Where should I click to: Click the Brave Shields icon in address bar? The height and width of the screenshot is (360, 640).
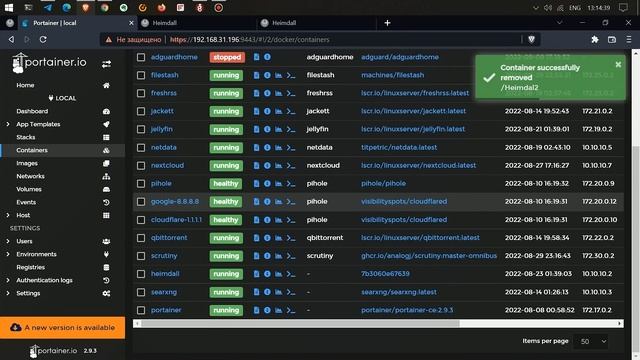531,40
